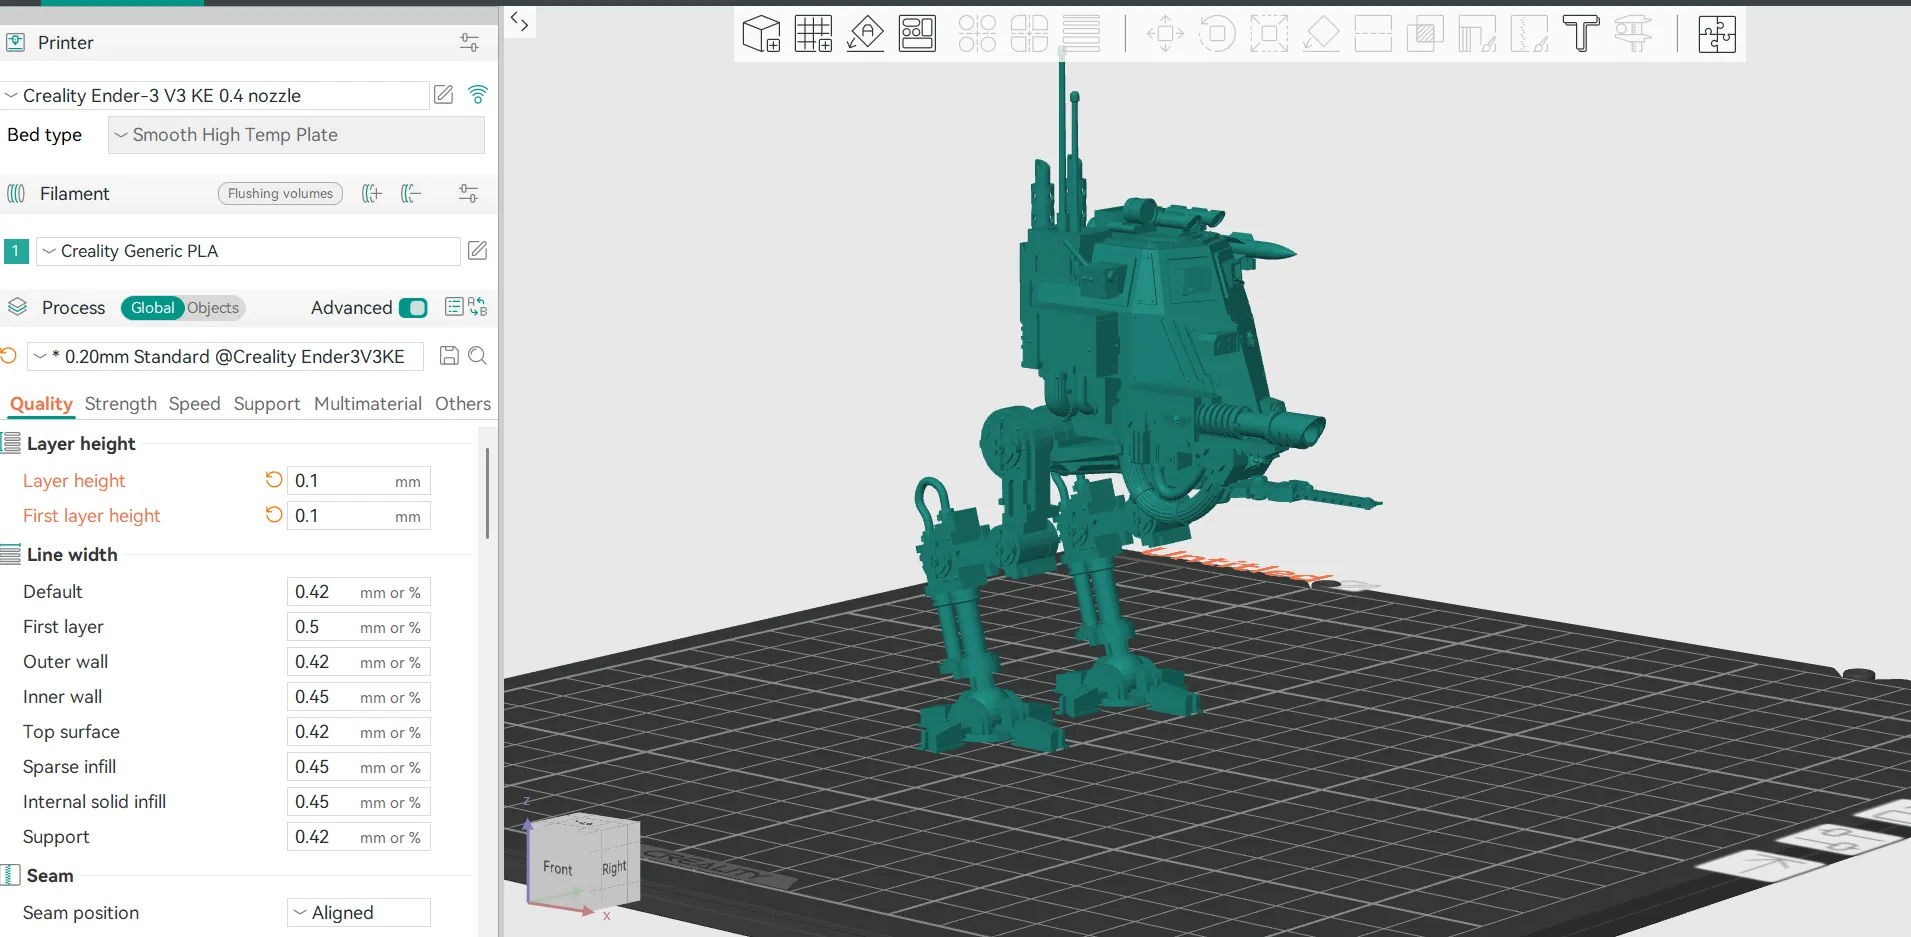This screenshot has height=937, width=1911.
Task: Click the Inner wall line width field
Action: 359,697
